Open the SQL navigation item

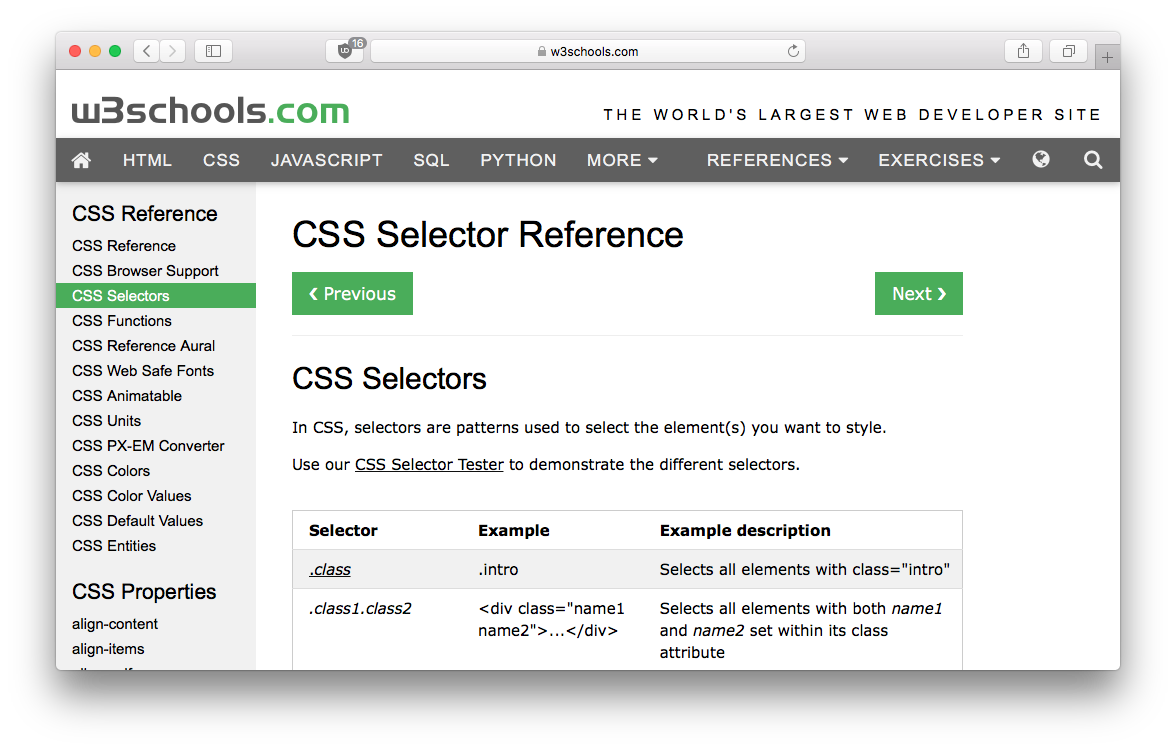tap(431, 160)
